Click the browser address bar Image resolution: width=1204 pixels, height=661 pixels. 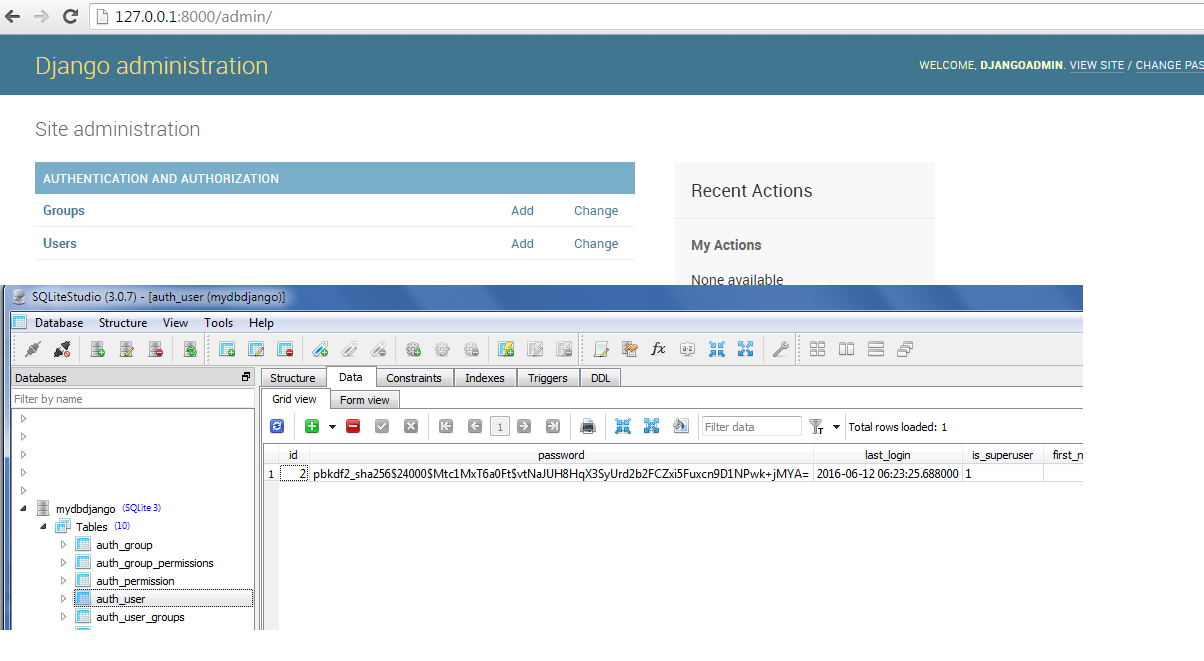point(647,17)
